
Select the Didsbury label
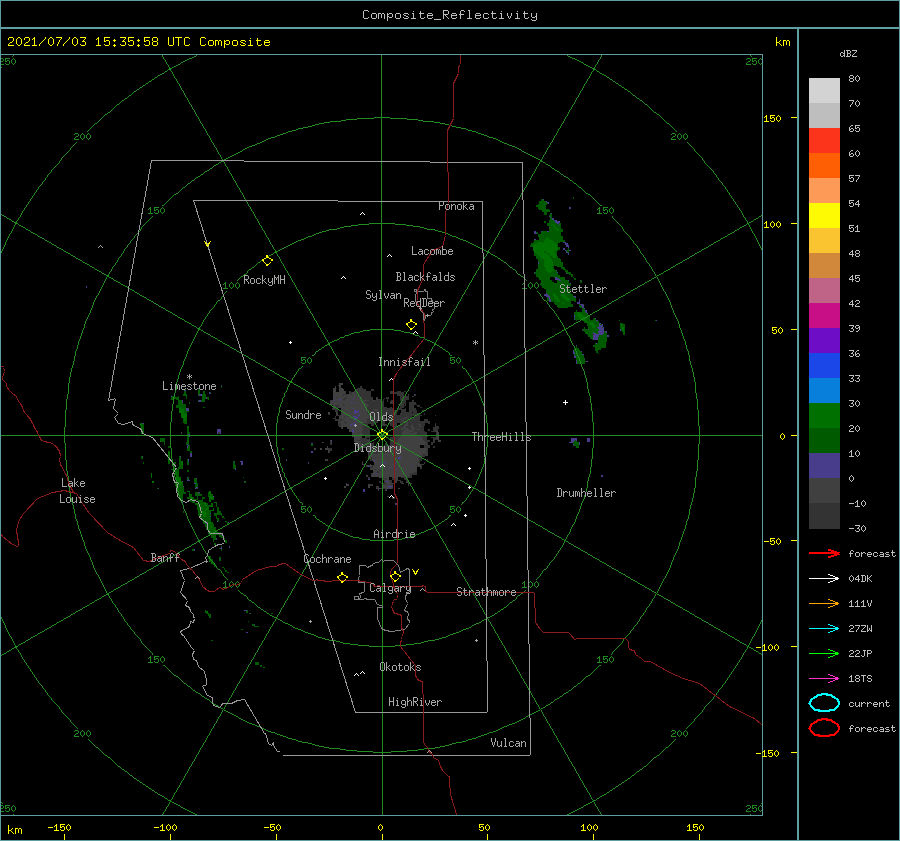378,448
